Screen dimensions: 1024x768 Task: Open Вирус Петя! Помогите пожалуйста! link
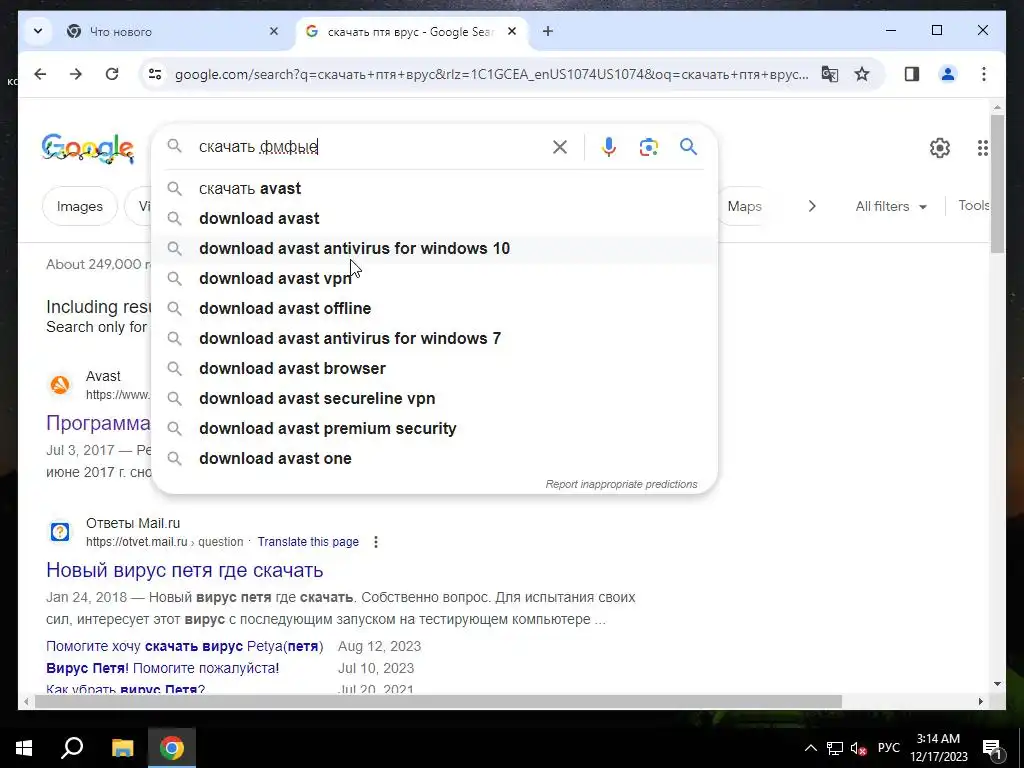(x=163, y=669)
